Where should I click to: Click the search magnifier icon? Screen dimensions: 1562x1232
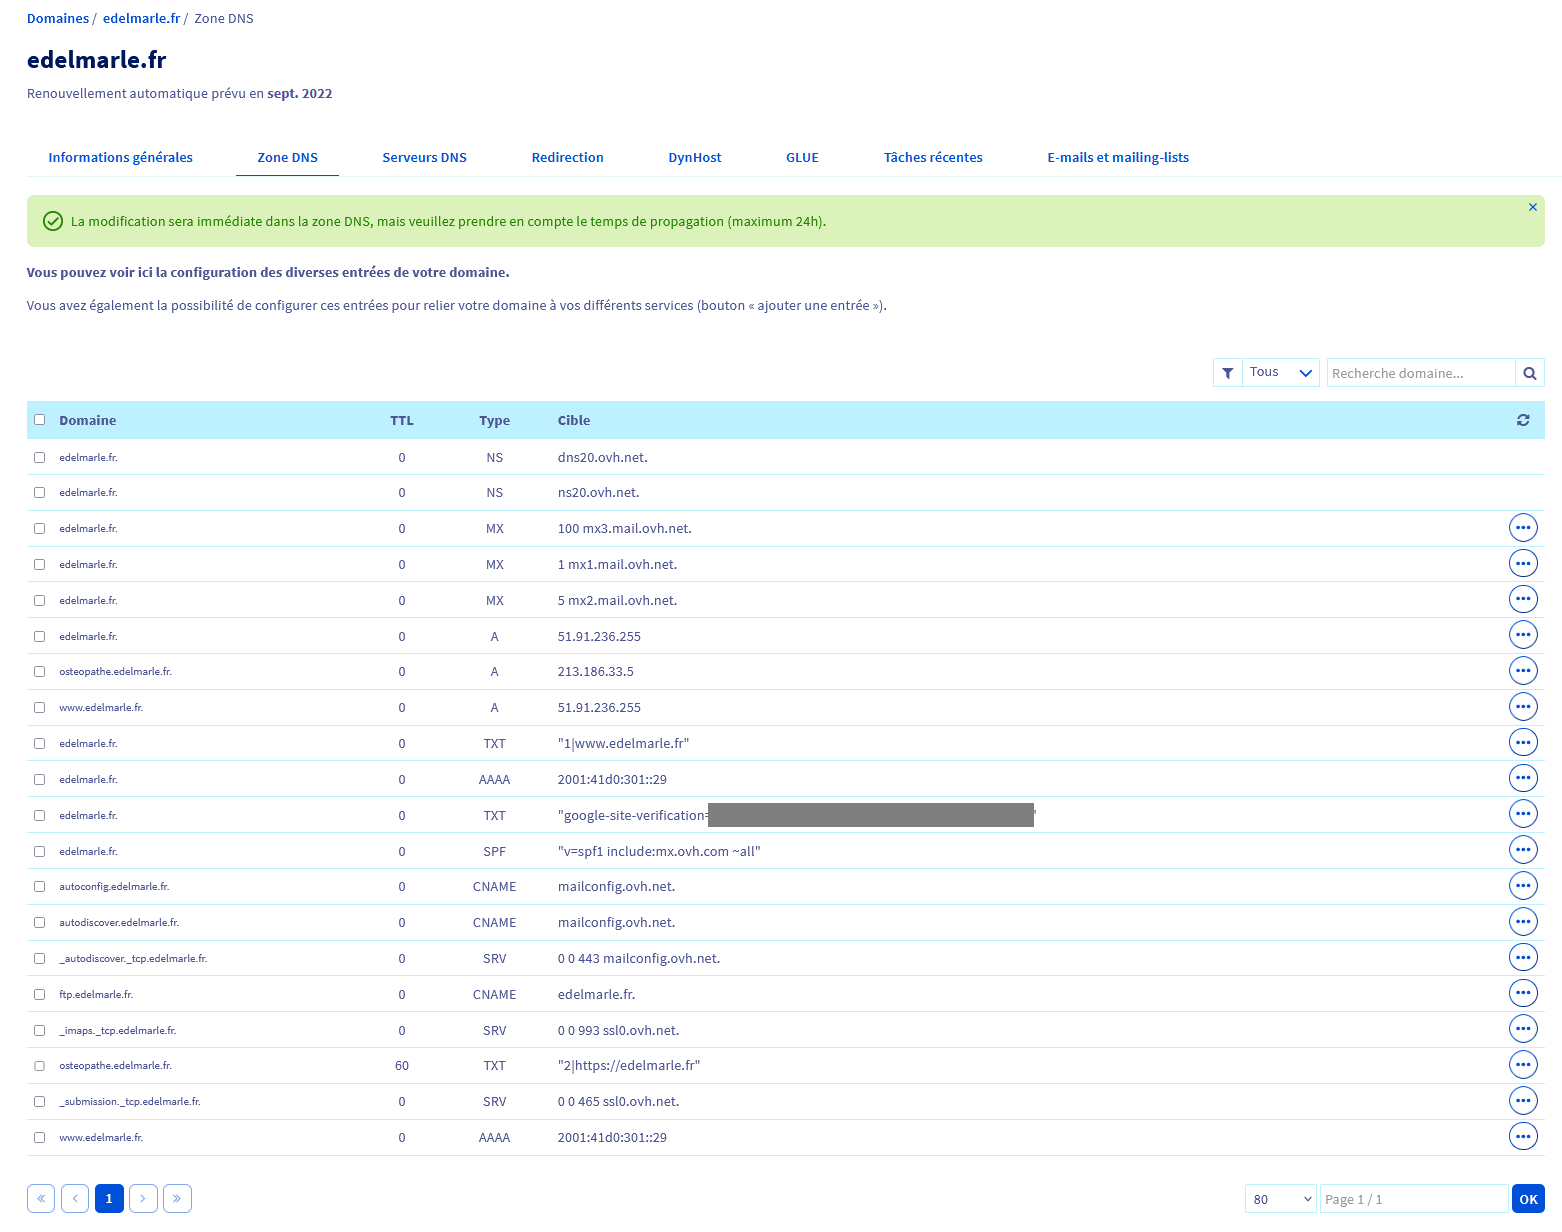[x=1529, y=373]
